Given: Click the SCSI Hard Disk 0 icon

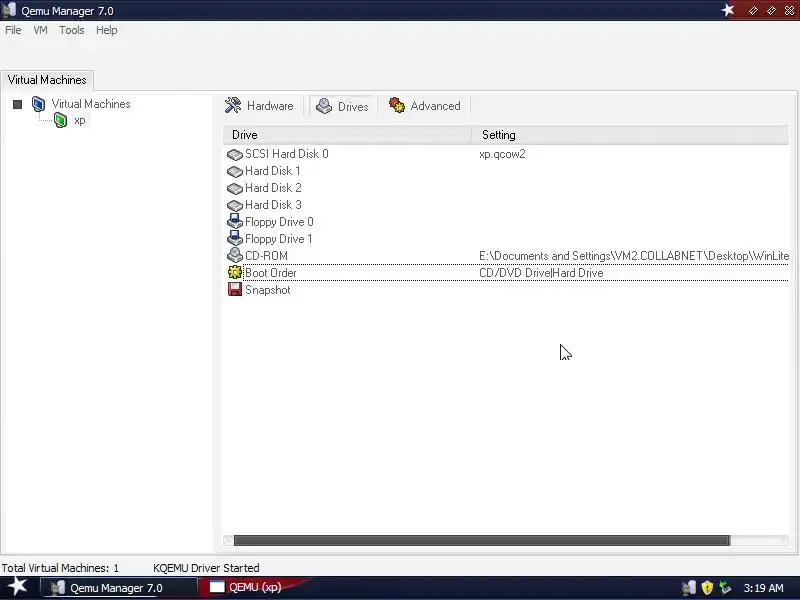Looking at the screenshot, I should pyautogui.click(x=235, y=154).
